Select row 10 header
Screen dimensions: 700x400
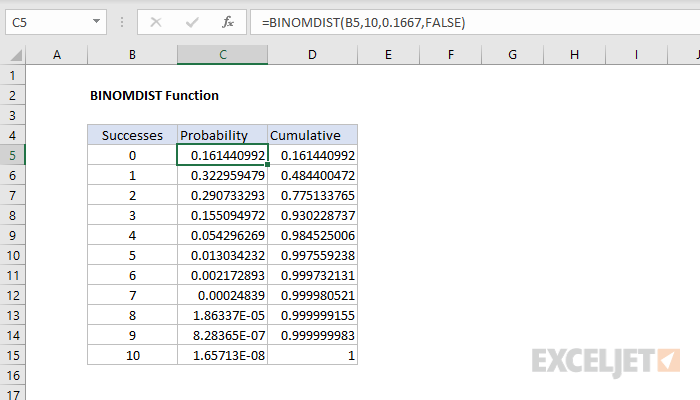coord(12,255)
